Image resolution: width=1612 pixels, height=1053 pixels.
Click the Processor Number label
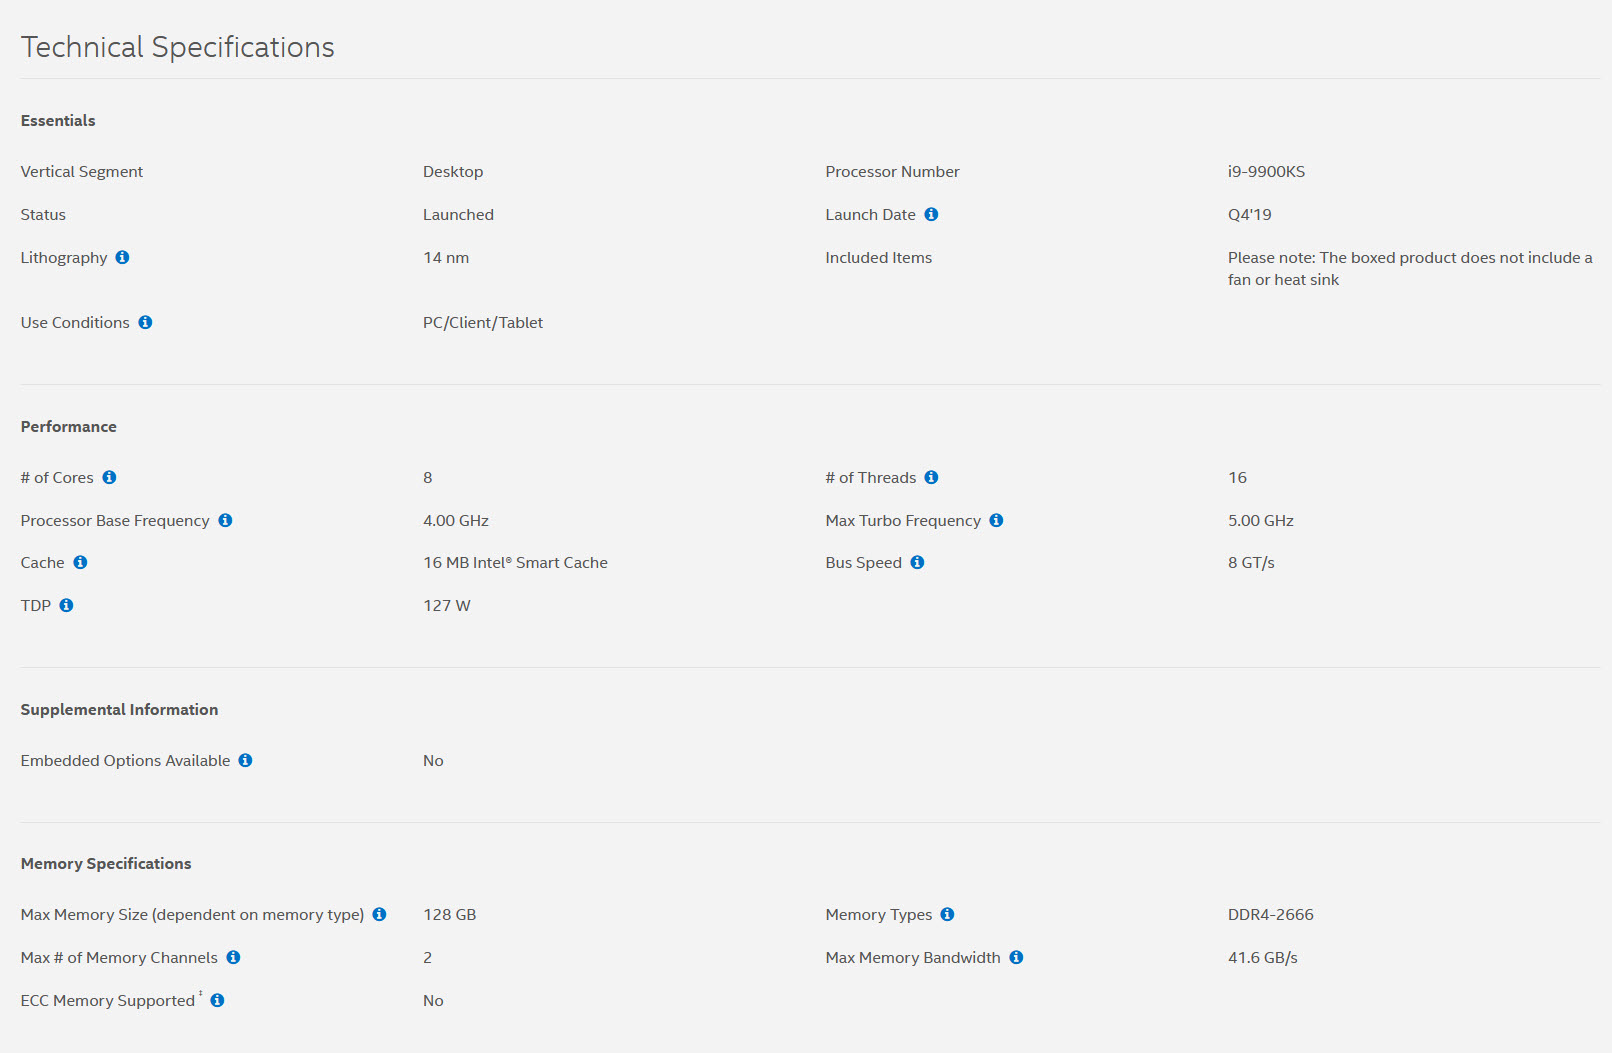click(893, 171)
